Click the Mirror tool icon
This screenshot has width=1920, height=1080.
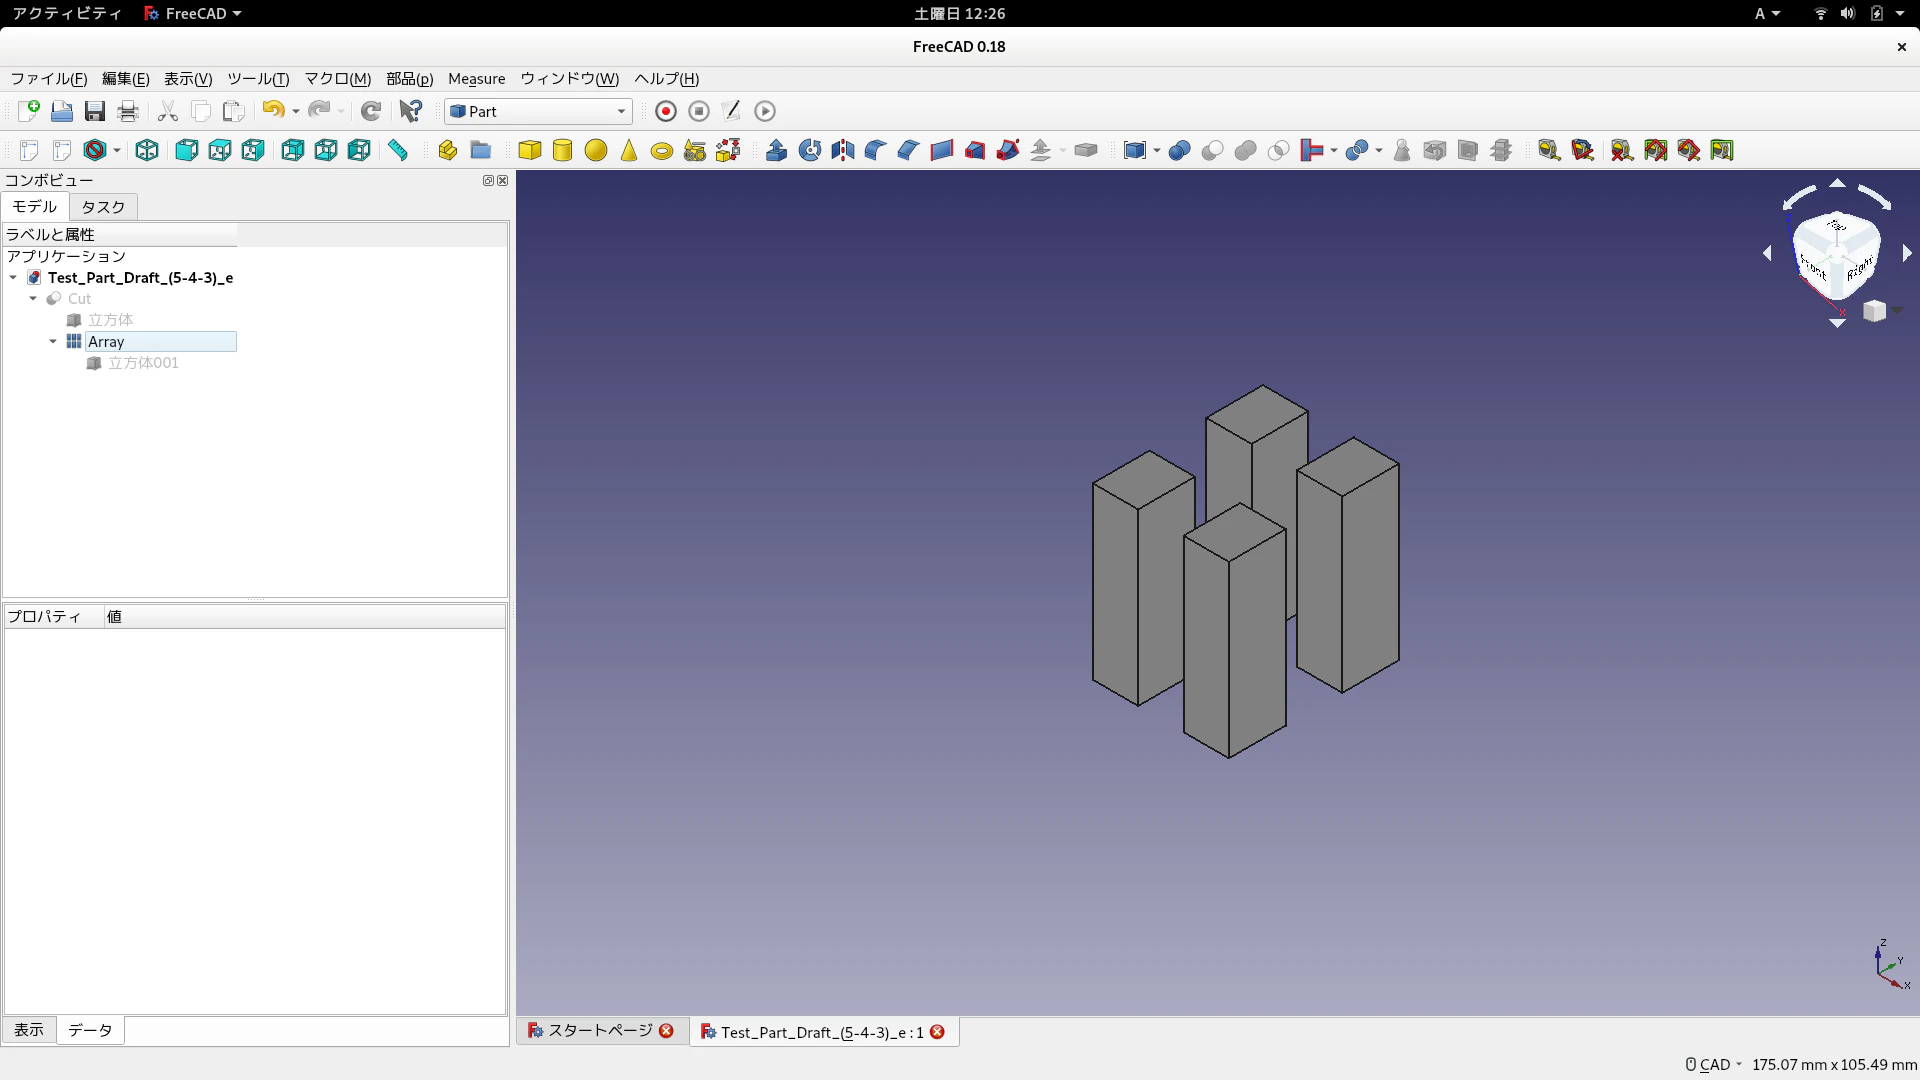[843, 150]
